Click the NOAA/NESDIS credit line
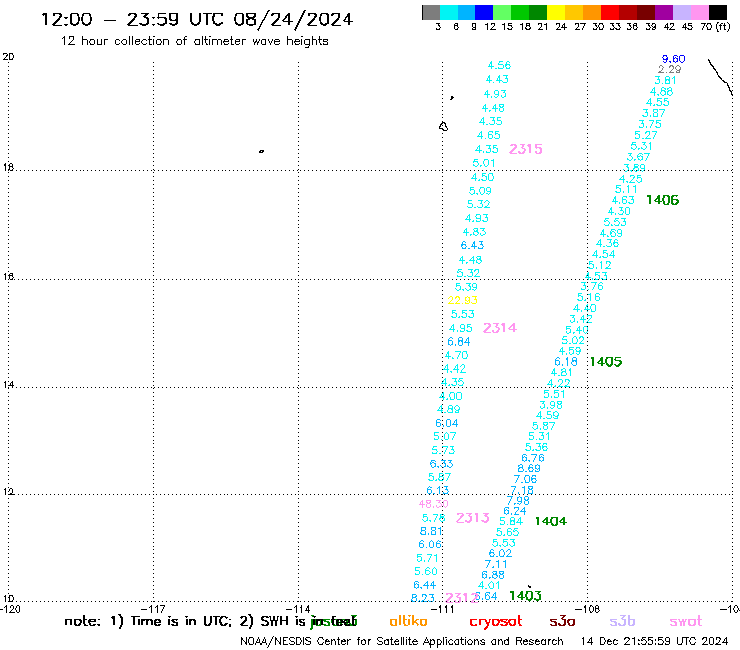The height and width of the screenshot is (650, 740). (x=402, y=642)
